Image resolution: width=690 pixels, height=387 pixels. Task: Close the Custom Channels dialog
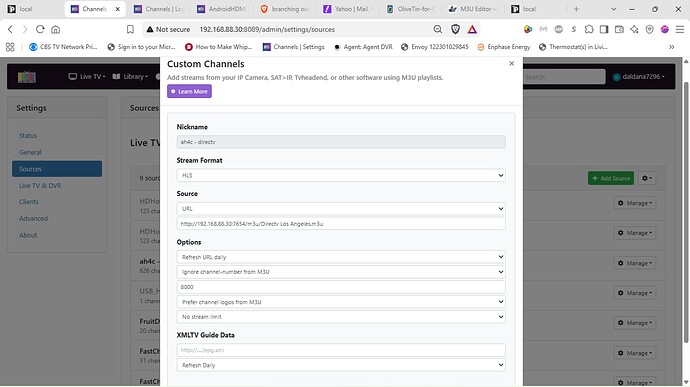(511, 63)
